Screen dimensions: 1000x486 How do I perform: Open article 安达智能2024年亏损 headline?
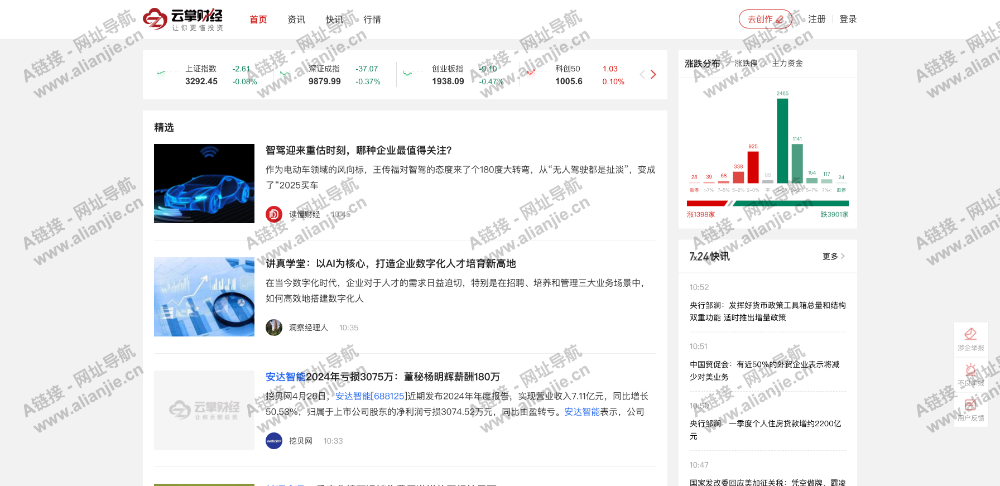[383, 376]
